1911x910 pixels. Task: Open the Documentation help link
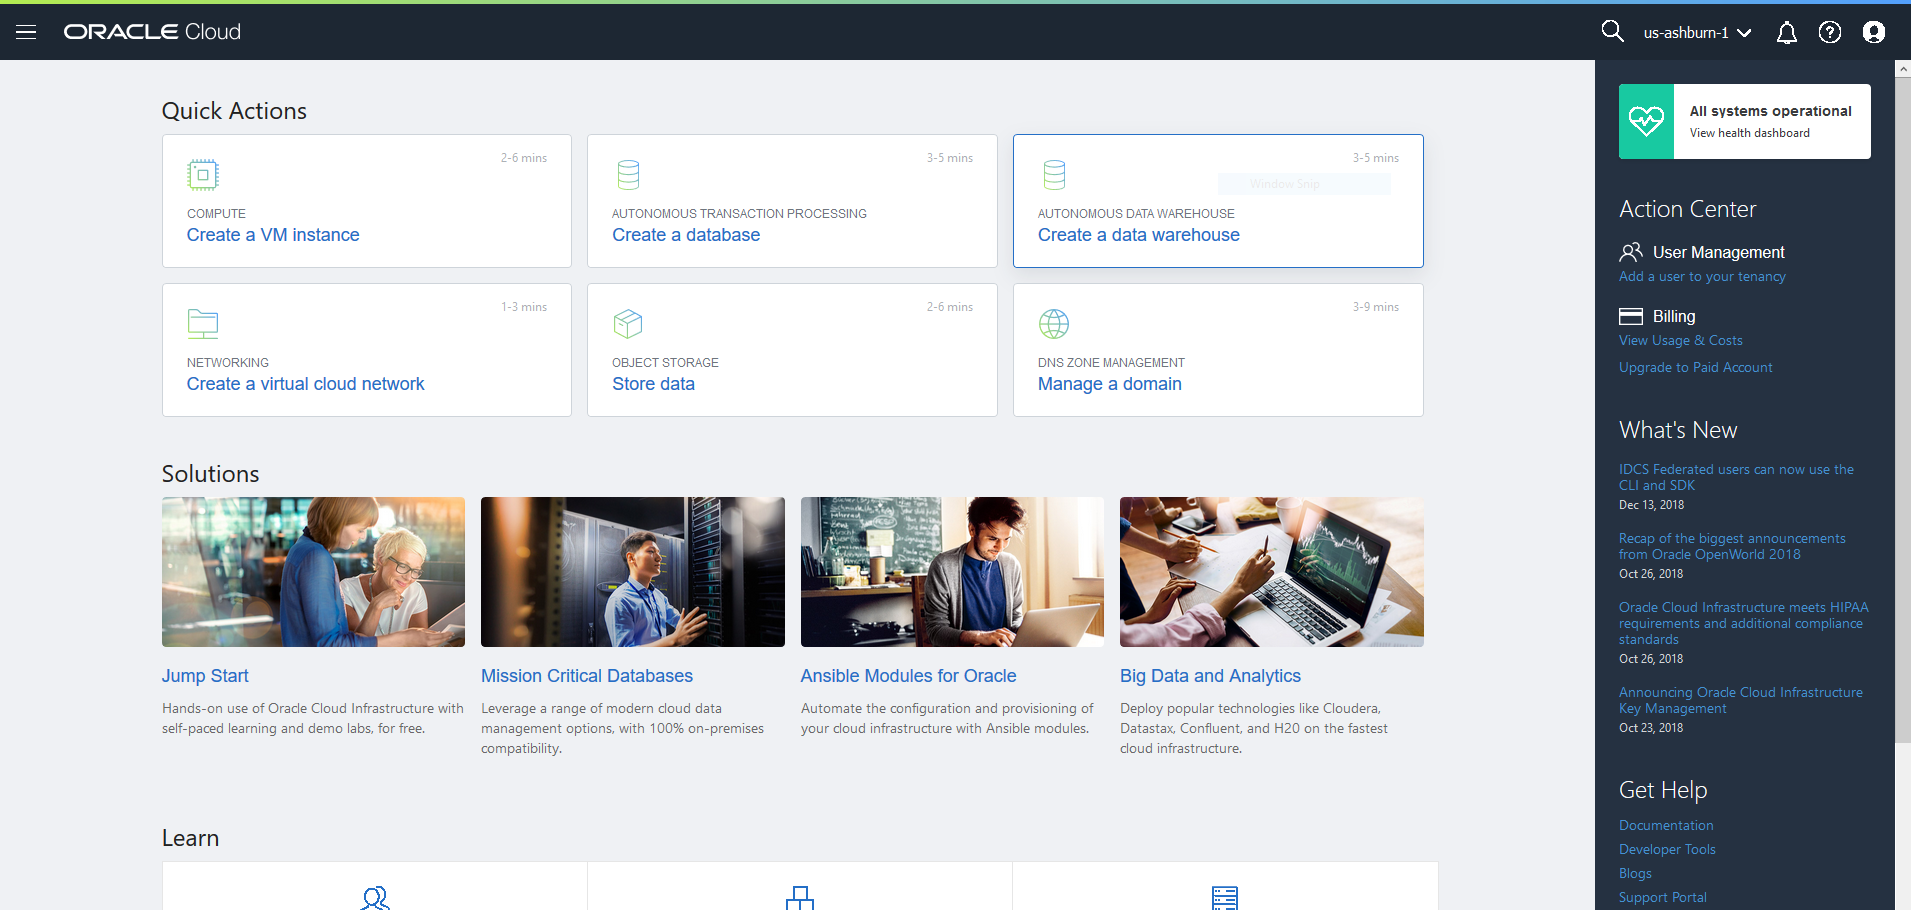(1666, 826)
